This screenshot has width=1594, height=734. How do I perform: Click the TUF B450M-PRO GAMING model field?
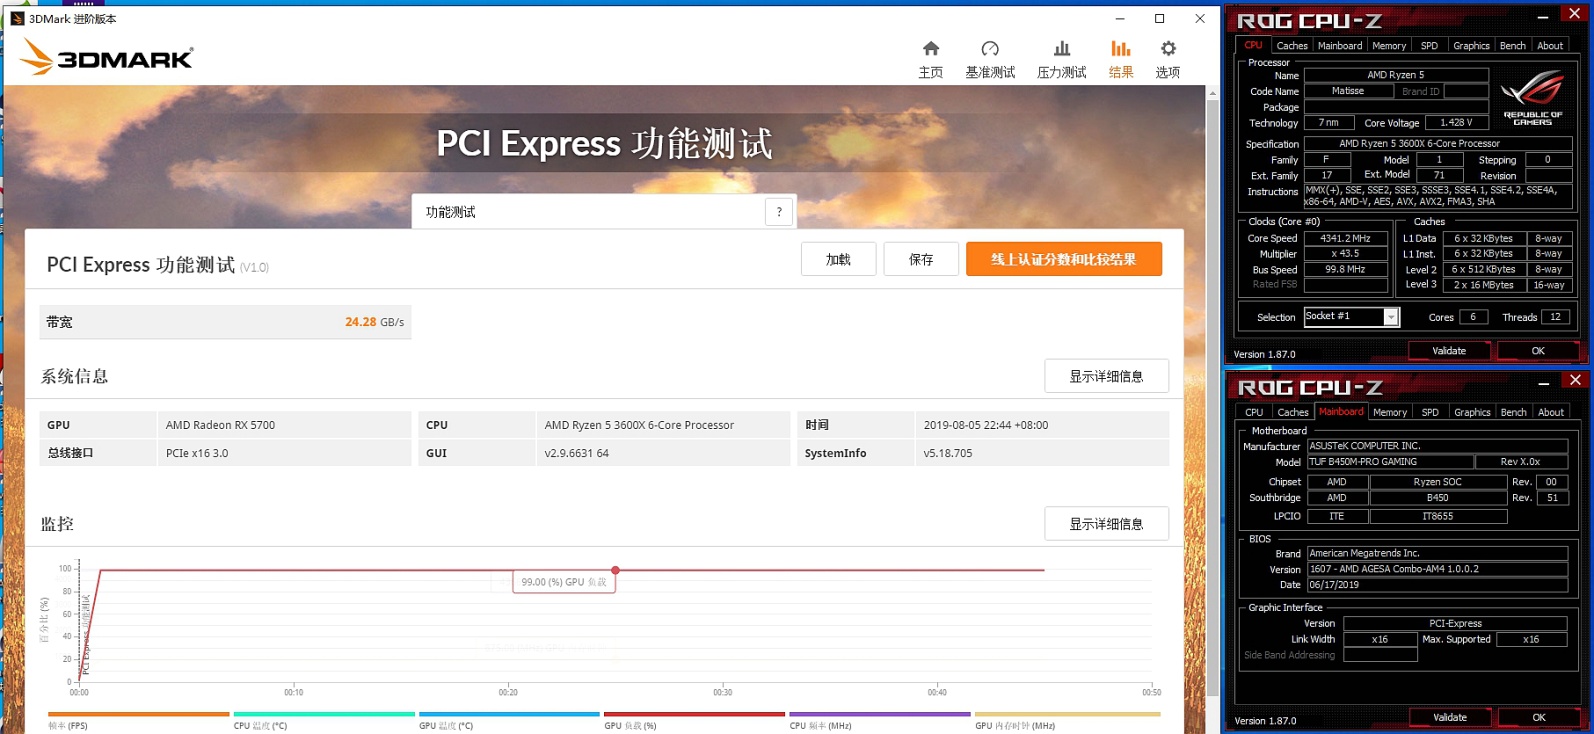(x=1390, y=462)
